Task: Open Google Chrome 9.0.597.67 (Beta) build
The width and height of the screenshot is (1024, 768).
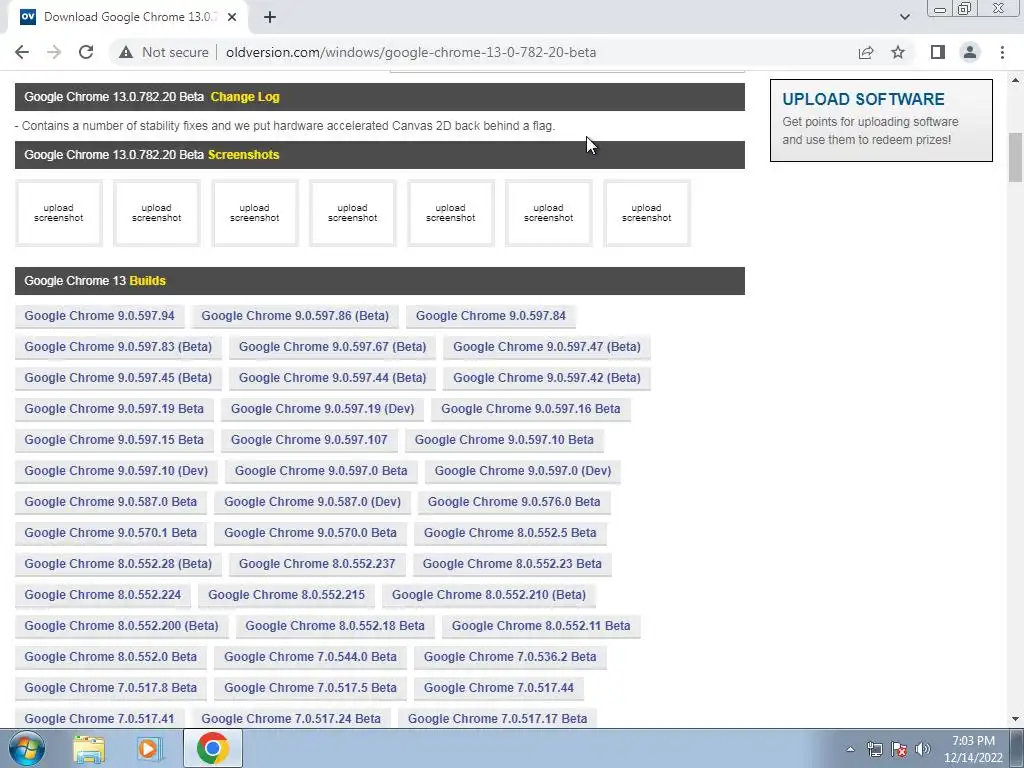Action: coord(332,347)
